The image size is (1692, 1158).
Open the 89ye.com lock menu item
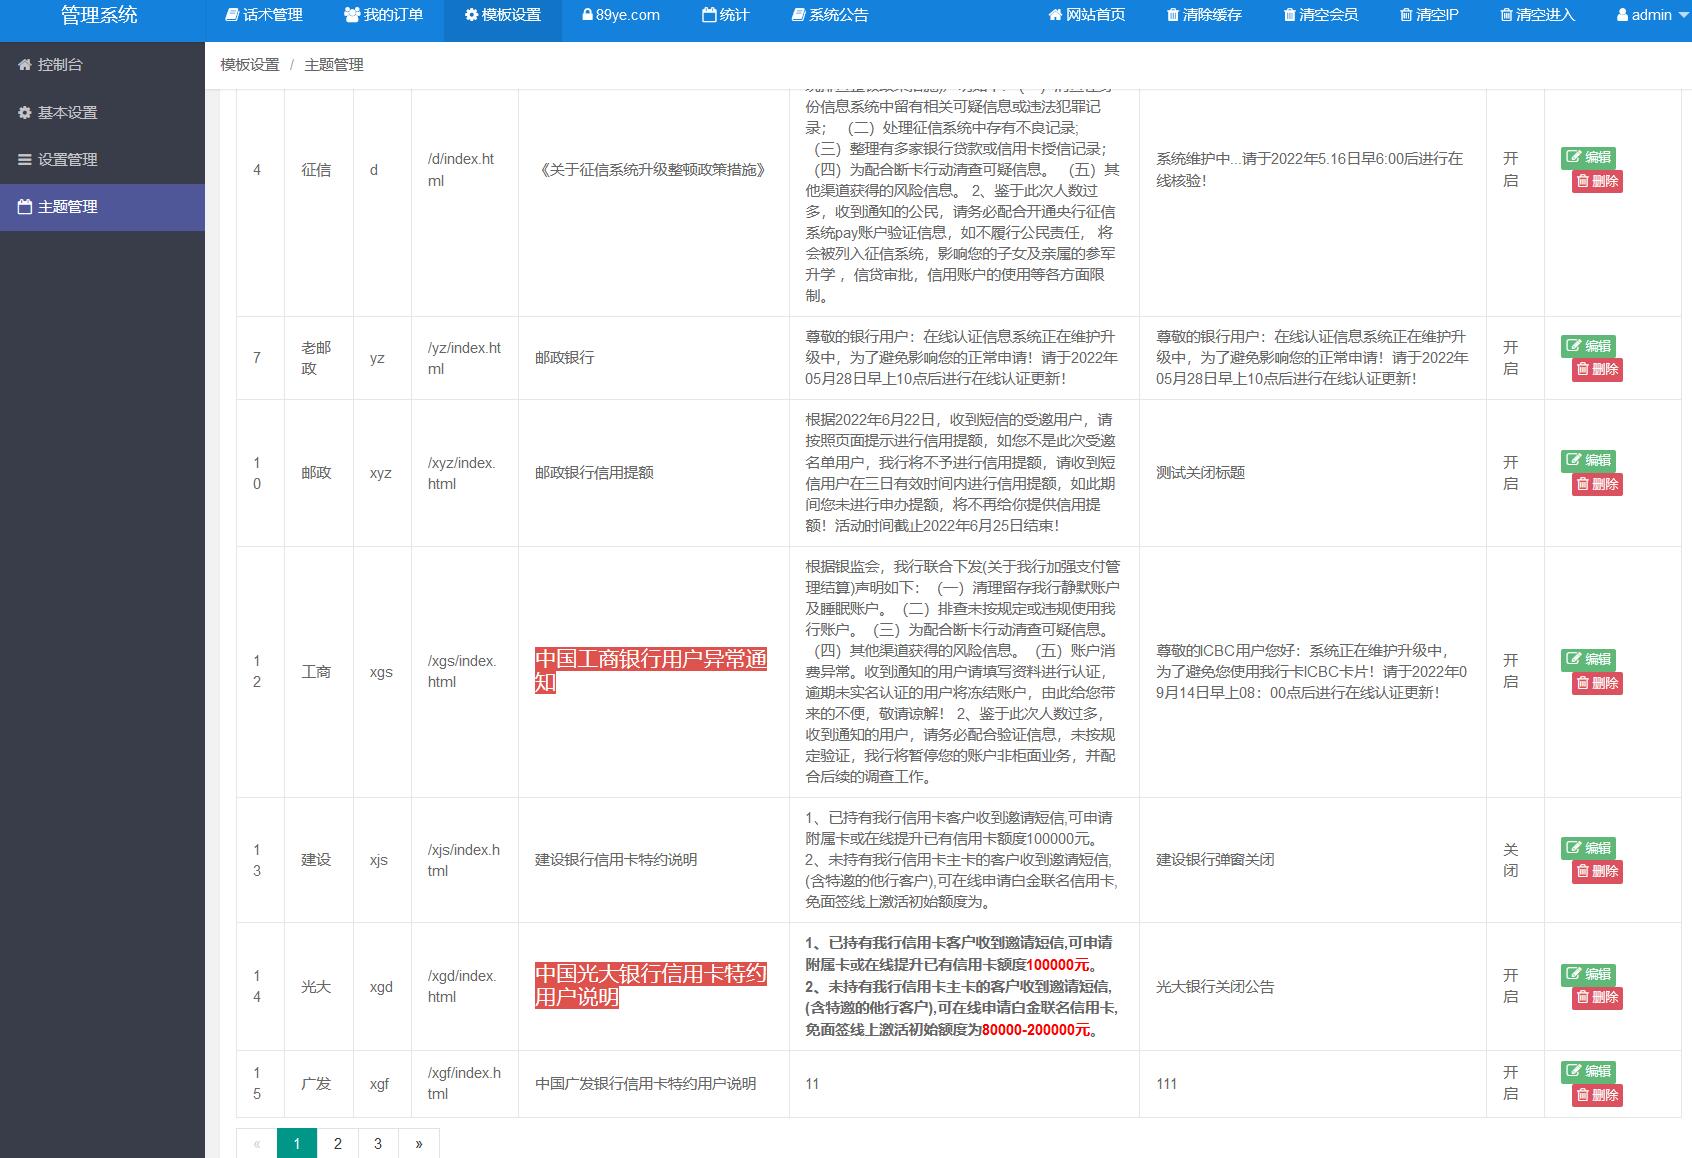621,15
